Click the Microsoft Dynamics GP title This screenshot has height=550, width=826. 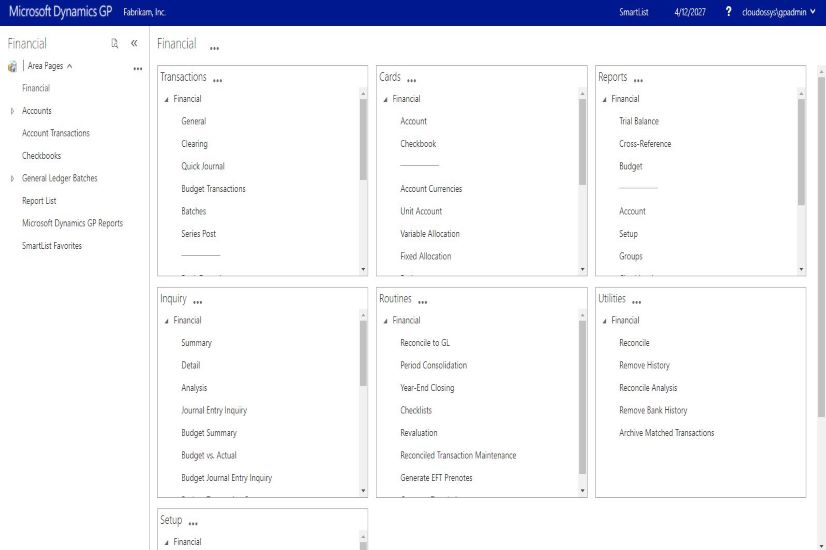60,12
